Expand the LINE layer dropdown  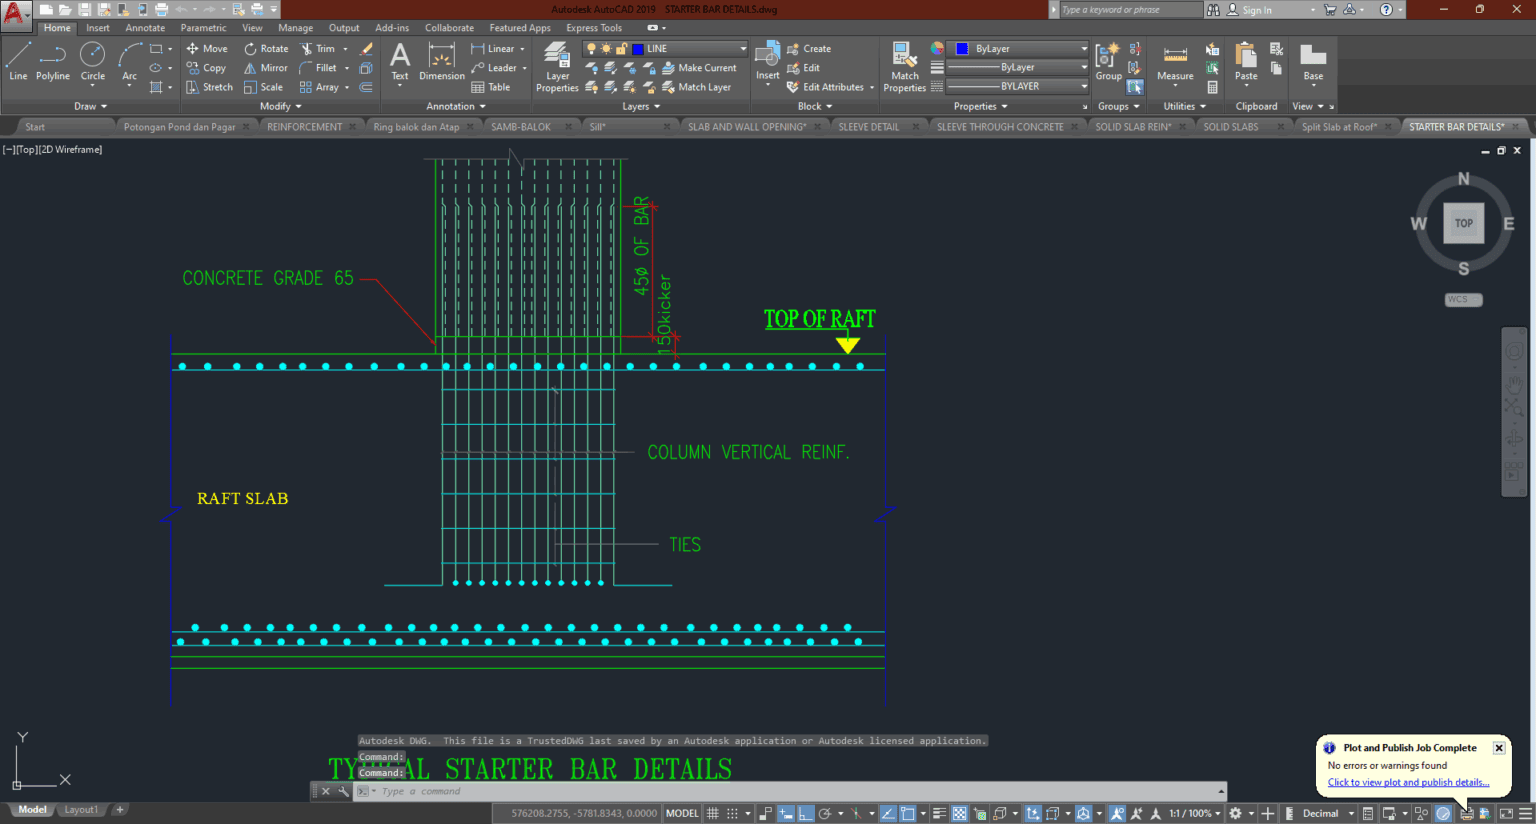click(742, 47)
